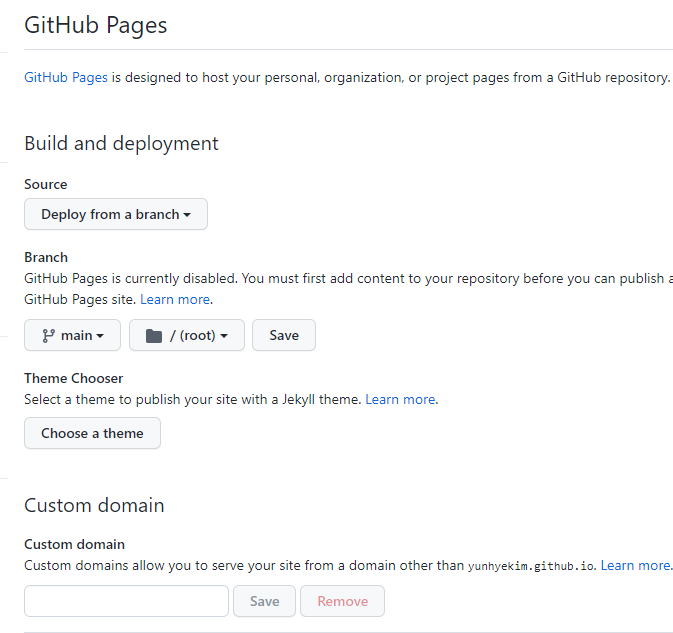This screenshot has width=673, height=633.
Task: Open 'Learn more' link about disabled Pages
Action: [175, 300]
